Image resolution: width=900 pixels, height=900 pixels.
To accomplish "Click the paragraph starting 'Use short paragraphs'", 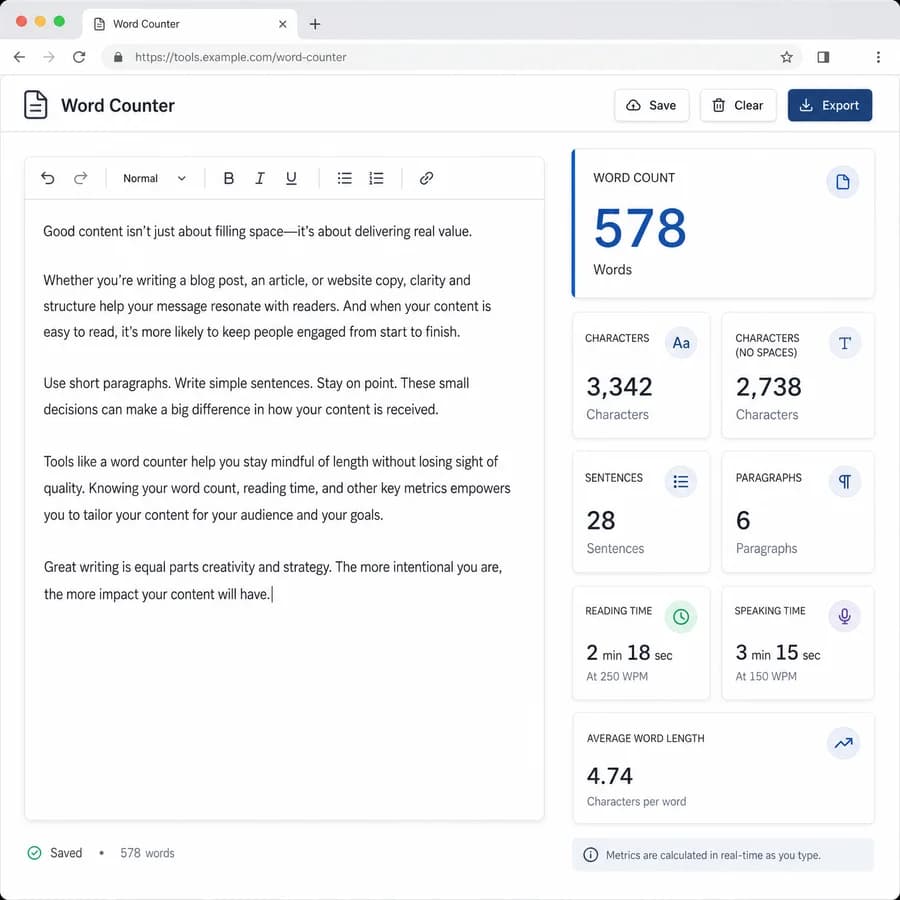I will tap(256, 396).
